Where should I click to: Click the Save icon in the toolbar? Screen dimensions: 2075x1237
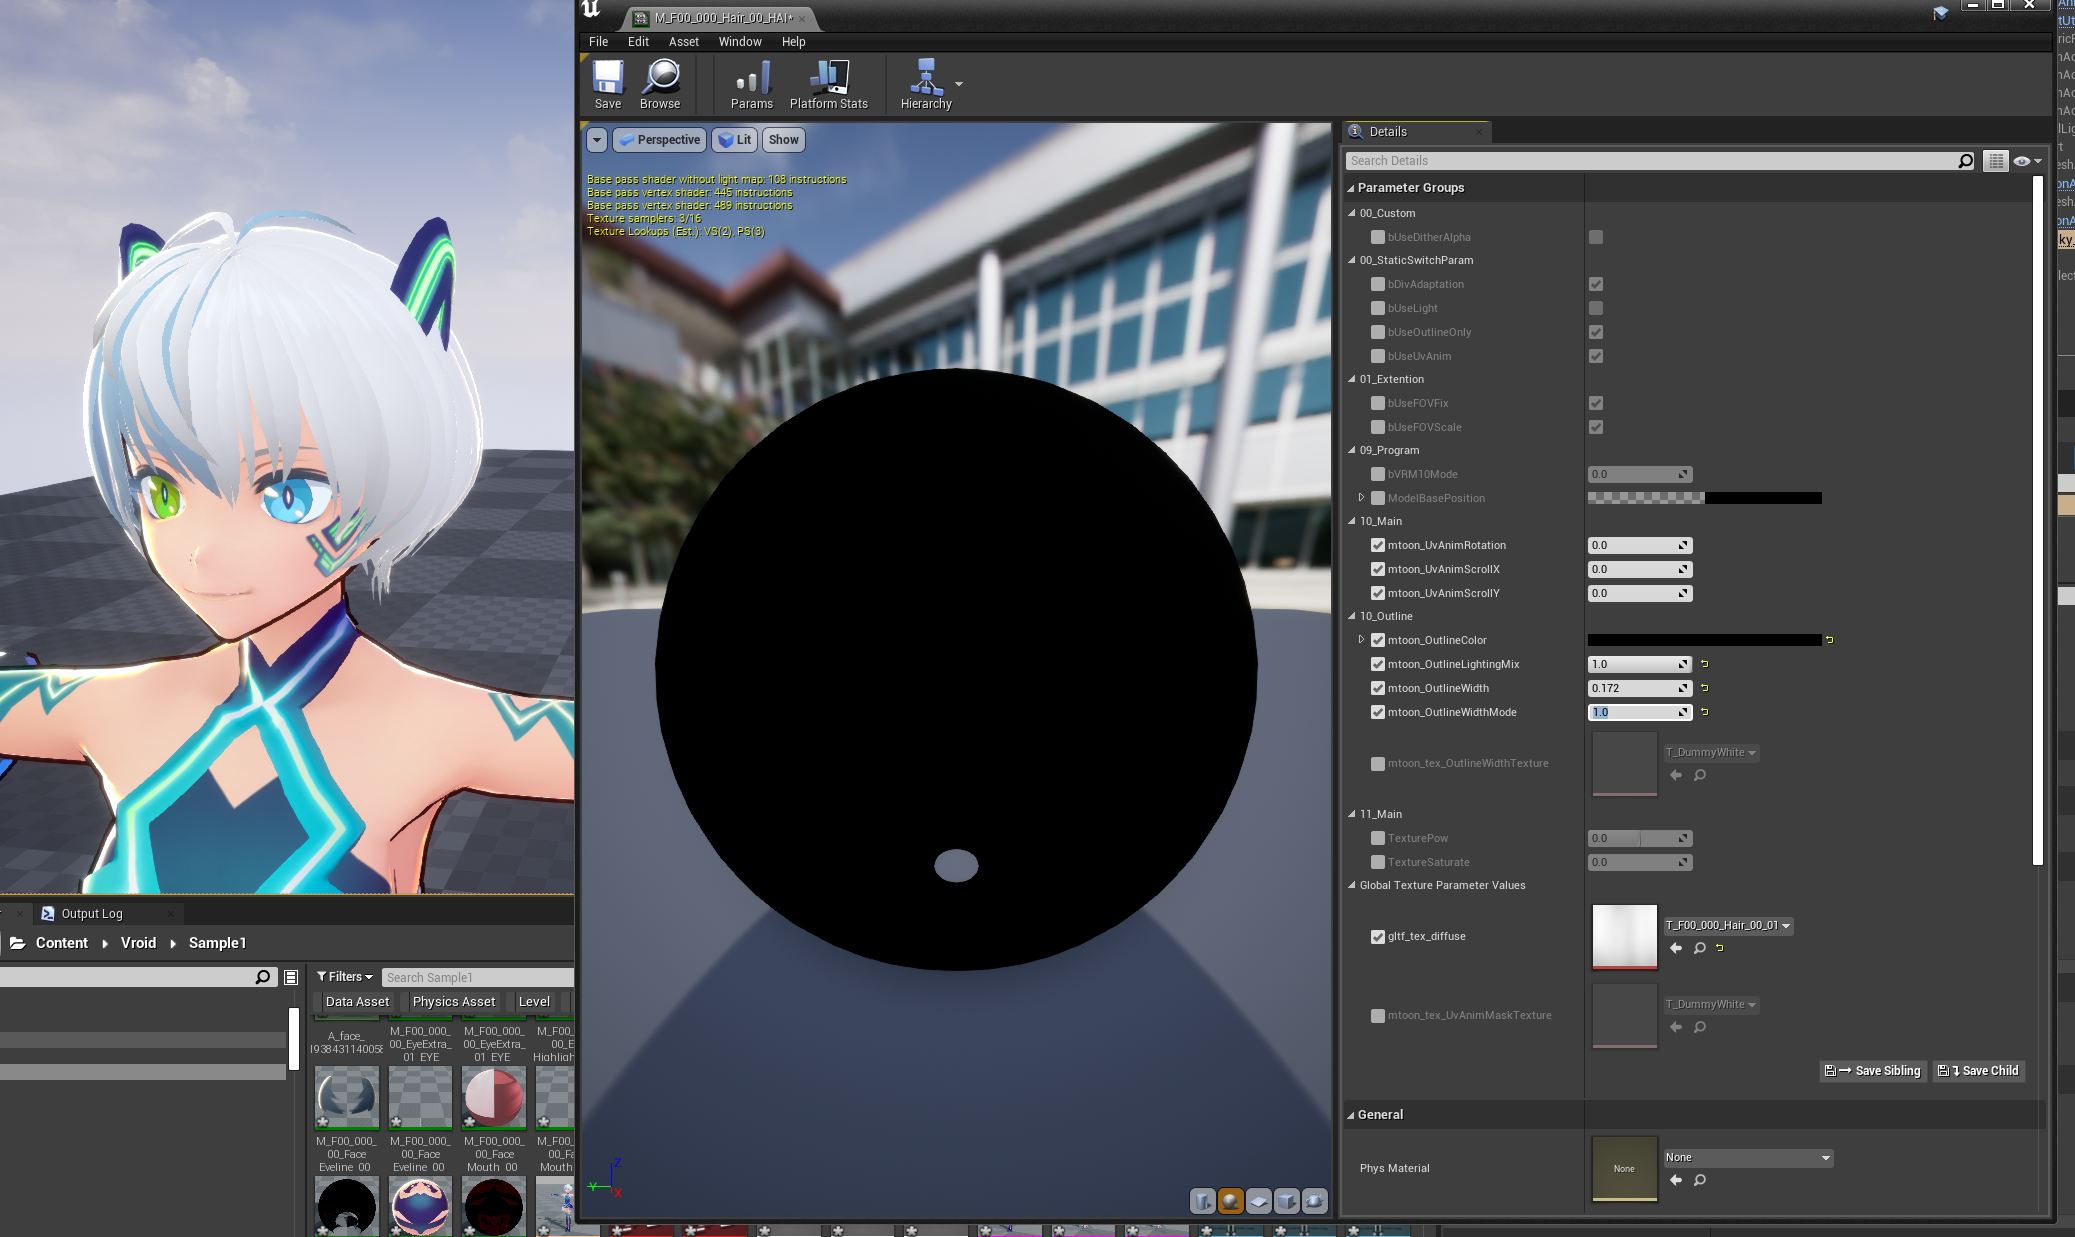607,84
